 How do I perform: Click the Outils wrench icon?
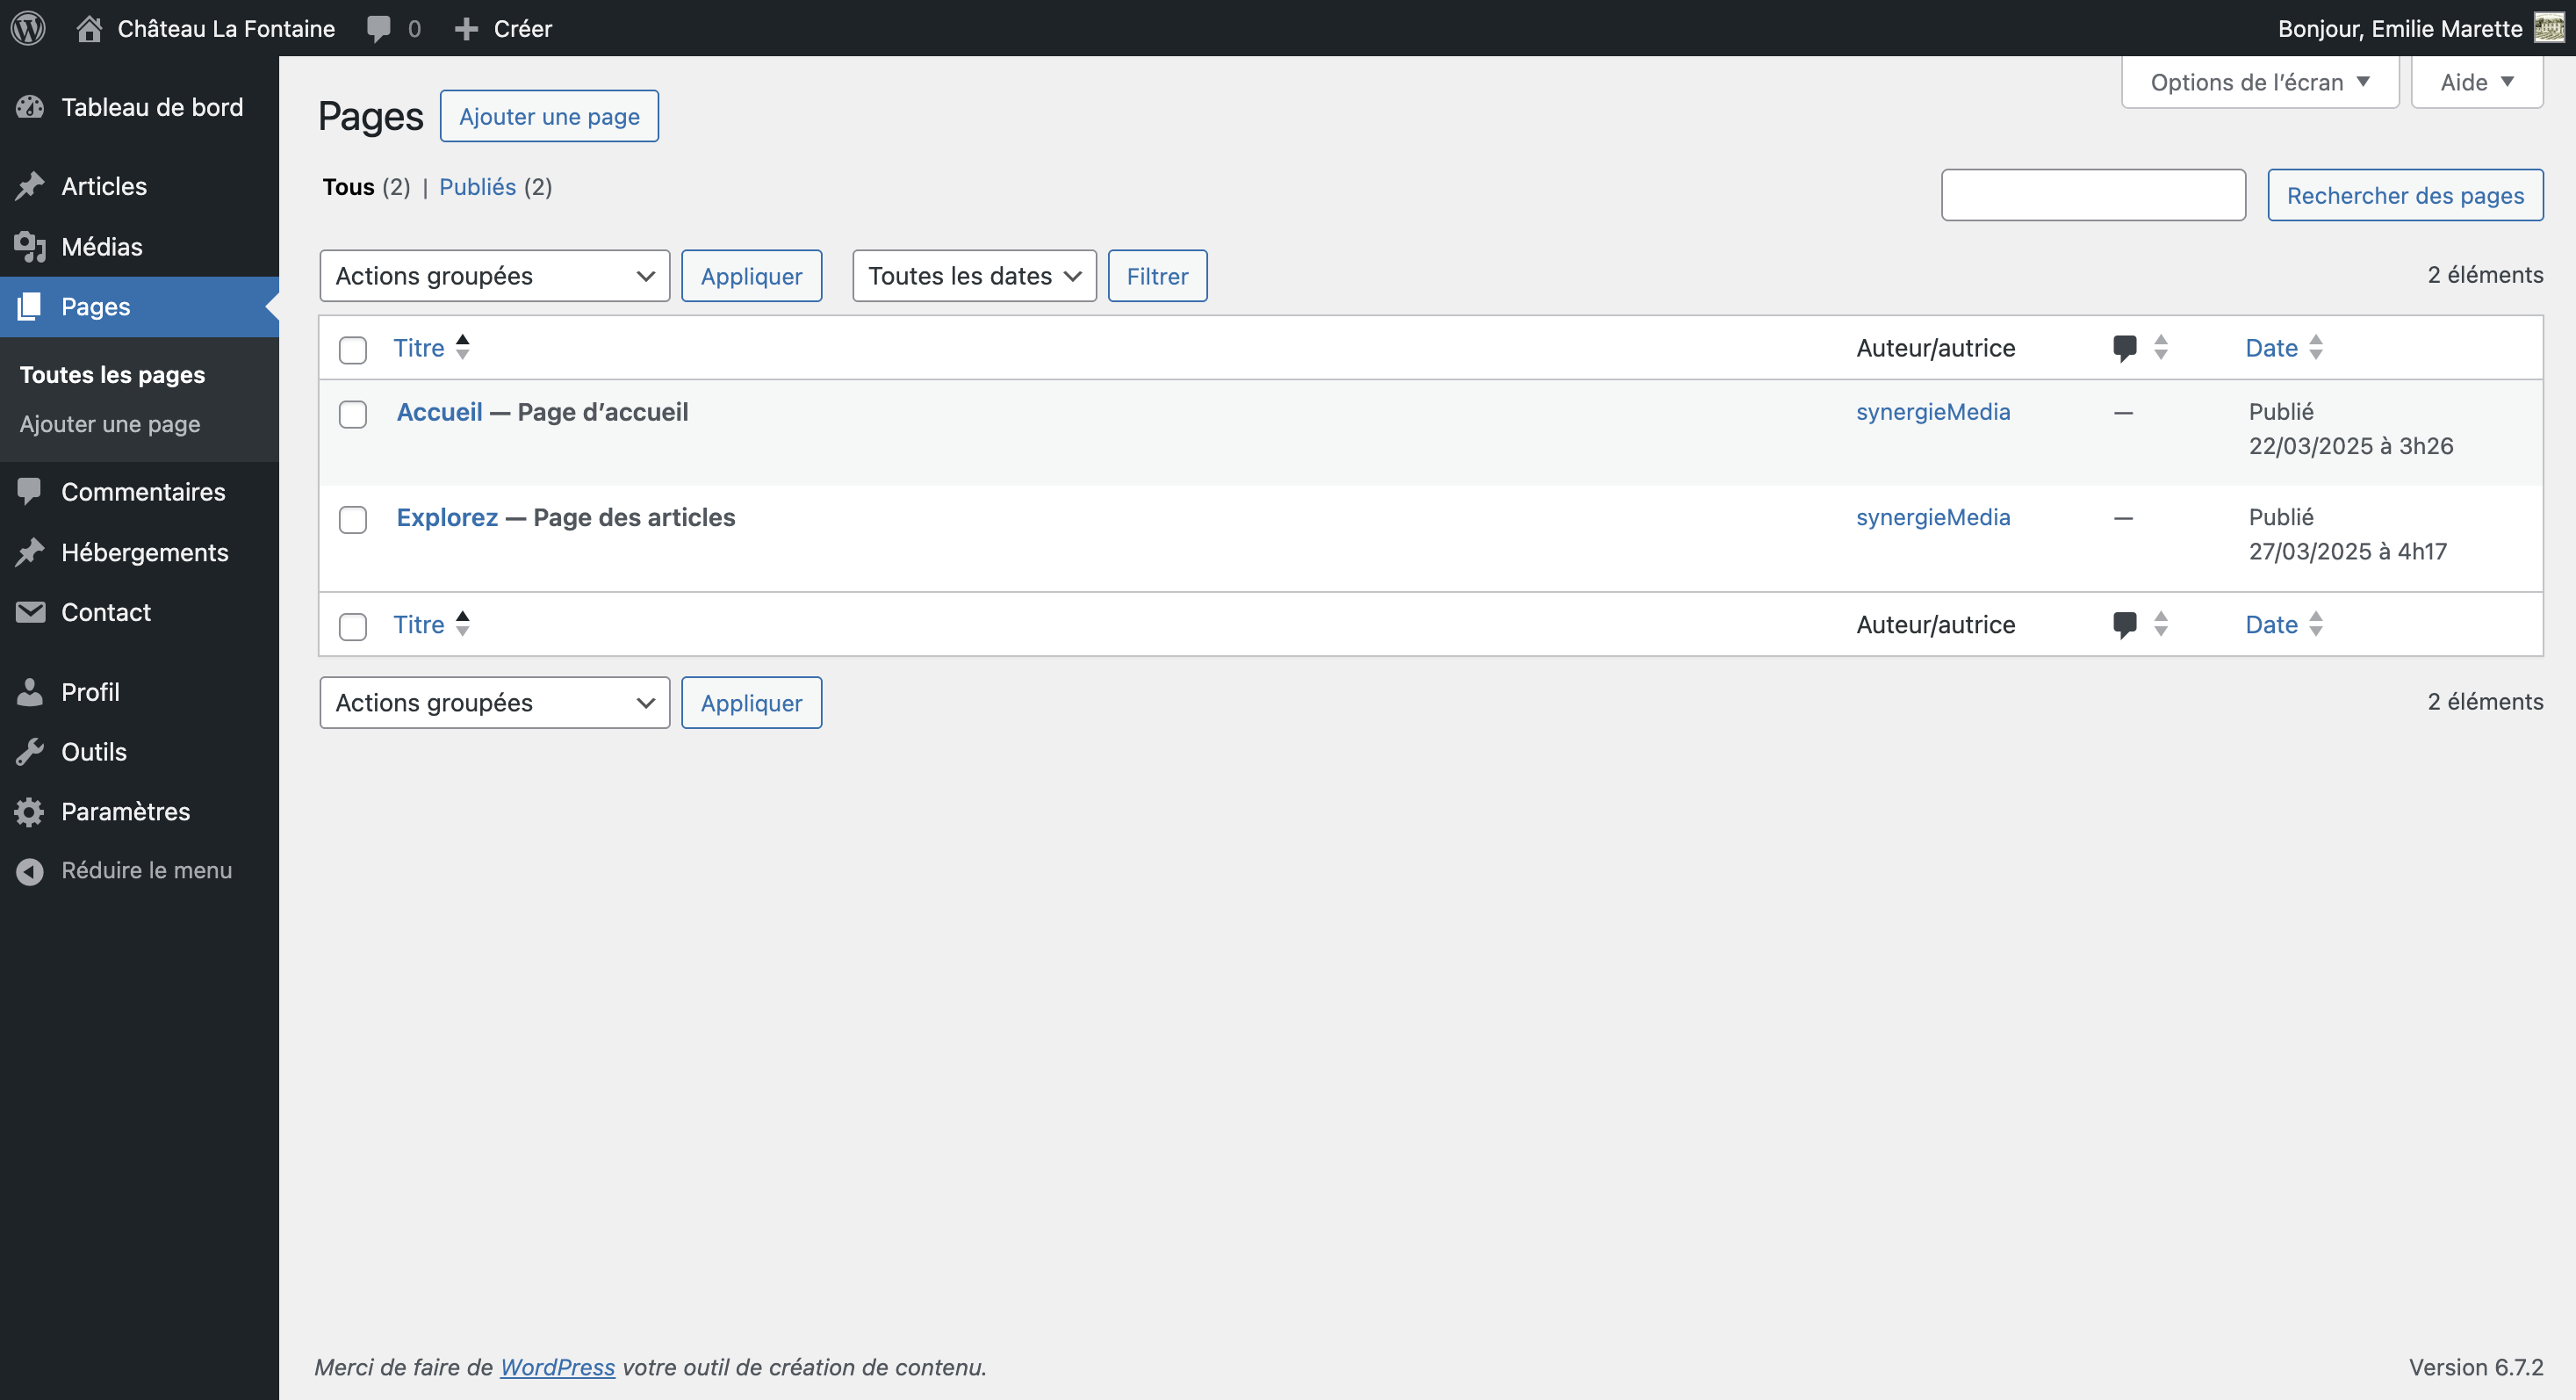(30, 751)
